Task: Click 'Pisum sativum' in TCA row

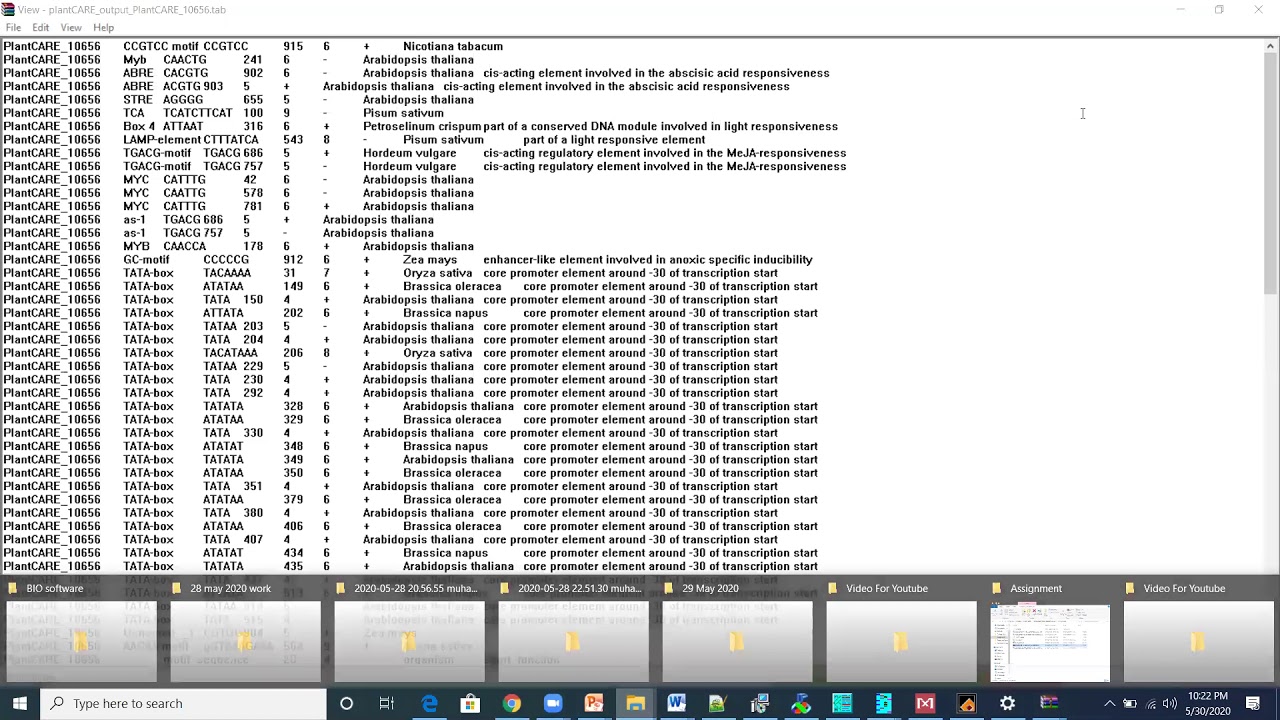Action: click(x=403, y=113)
